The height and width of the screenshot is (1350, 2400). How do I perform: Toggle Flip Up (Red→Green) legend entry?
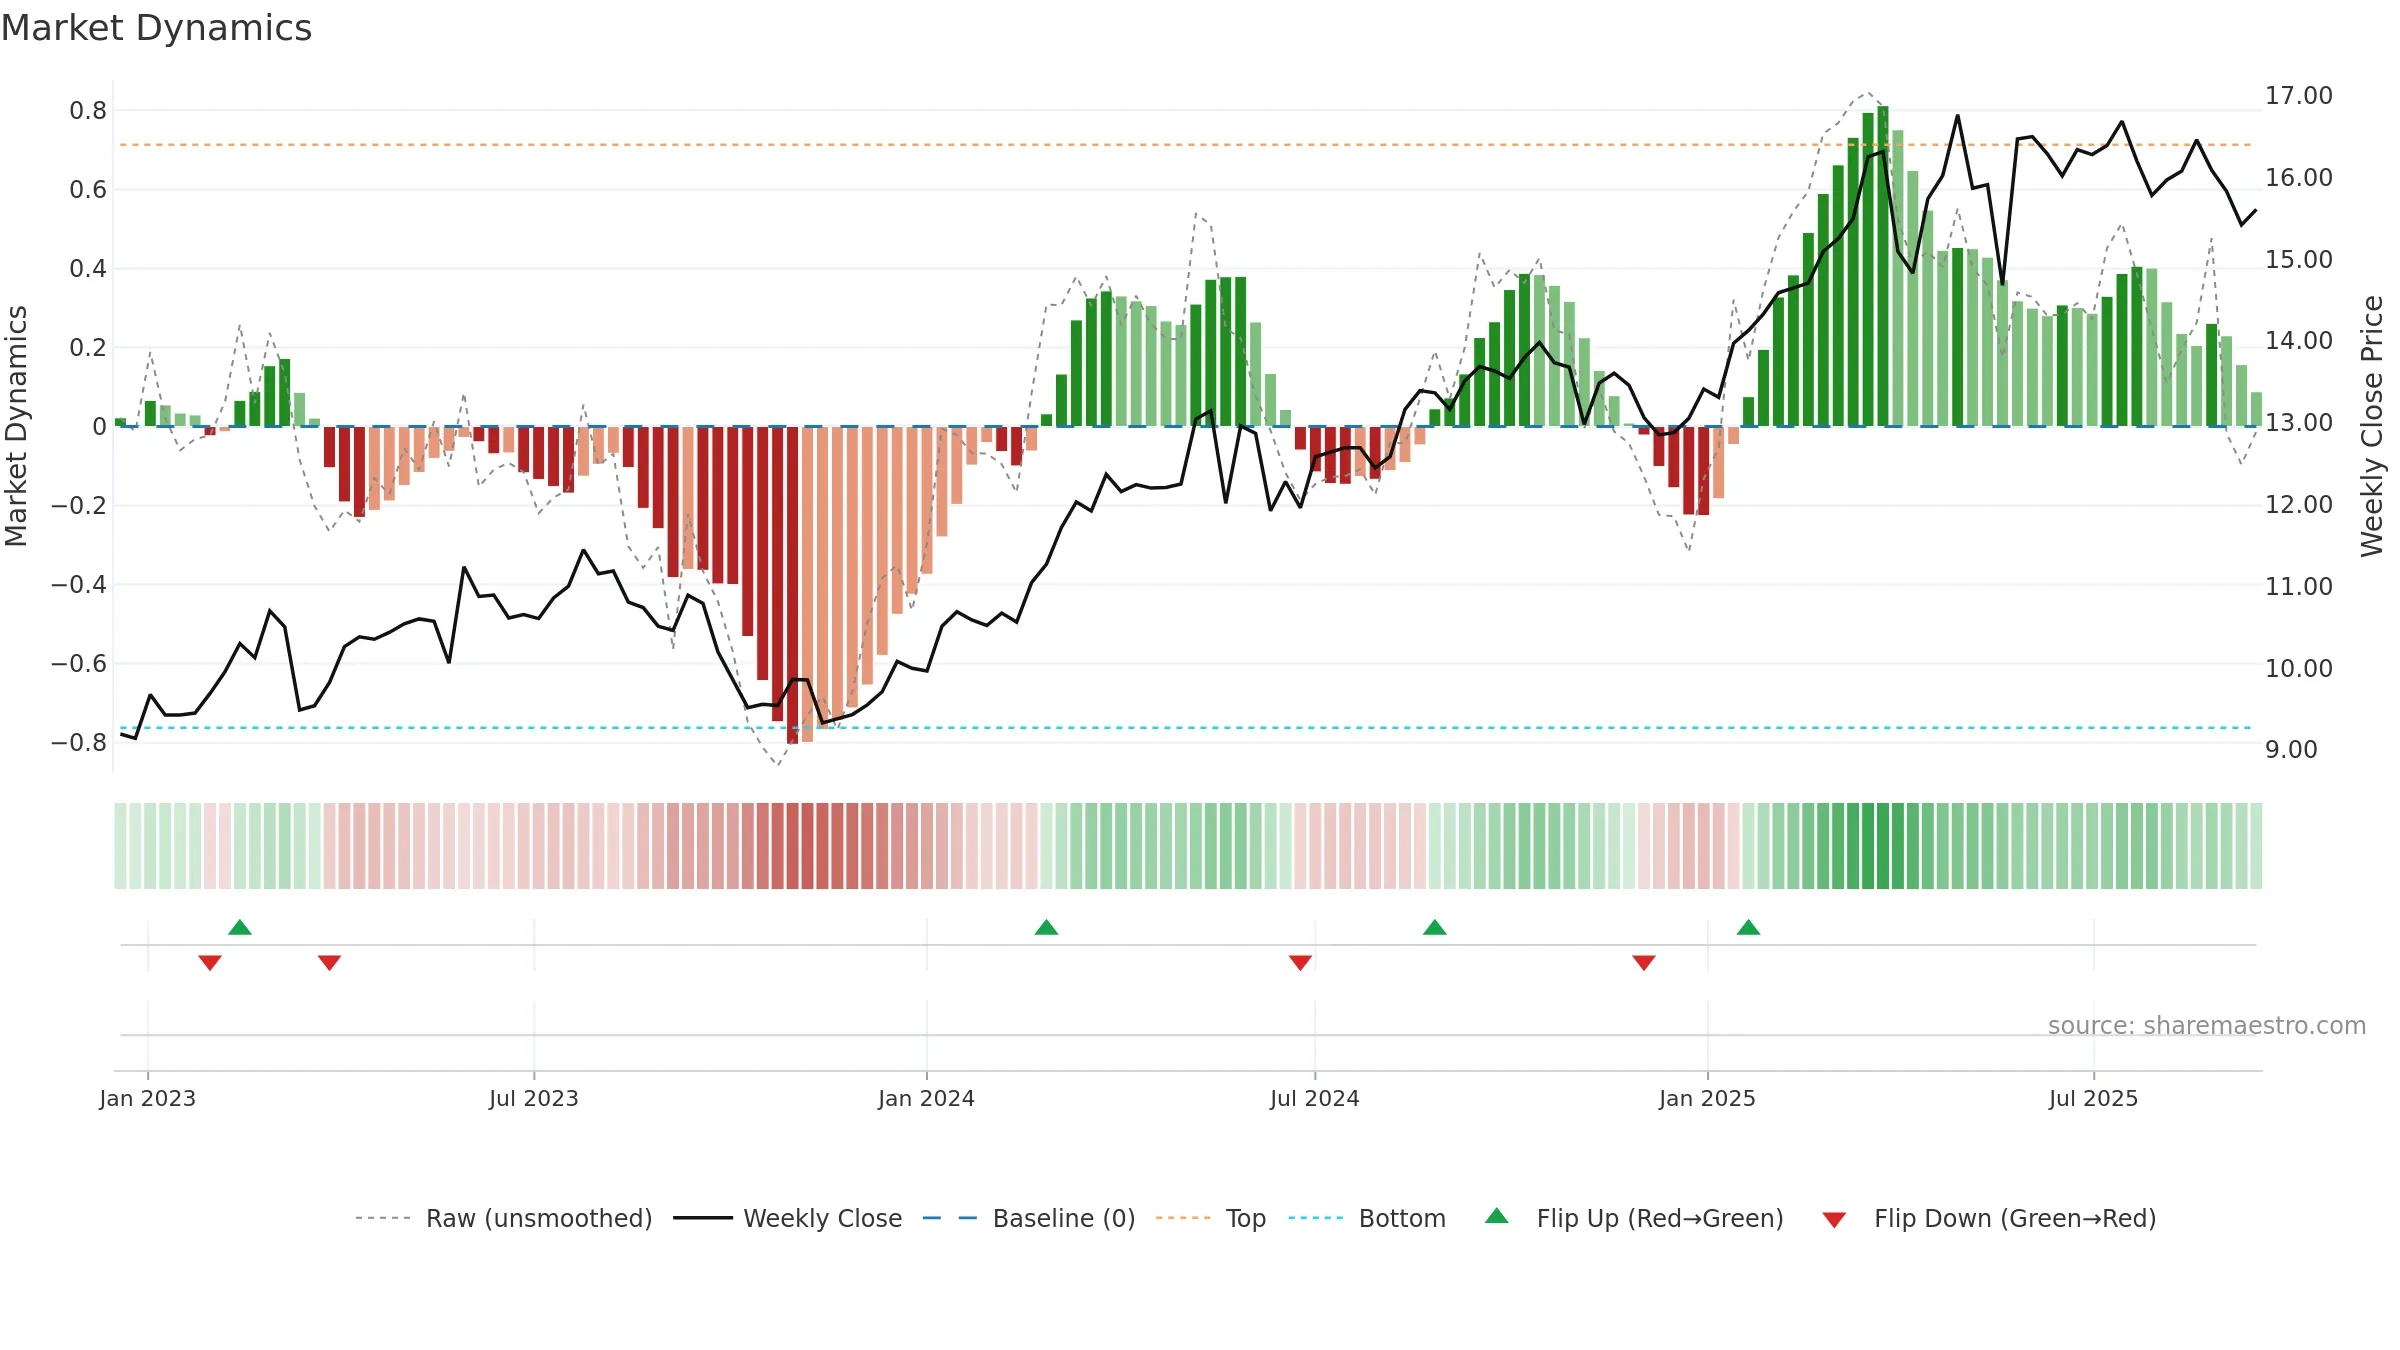coord(1634,1218)
